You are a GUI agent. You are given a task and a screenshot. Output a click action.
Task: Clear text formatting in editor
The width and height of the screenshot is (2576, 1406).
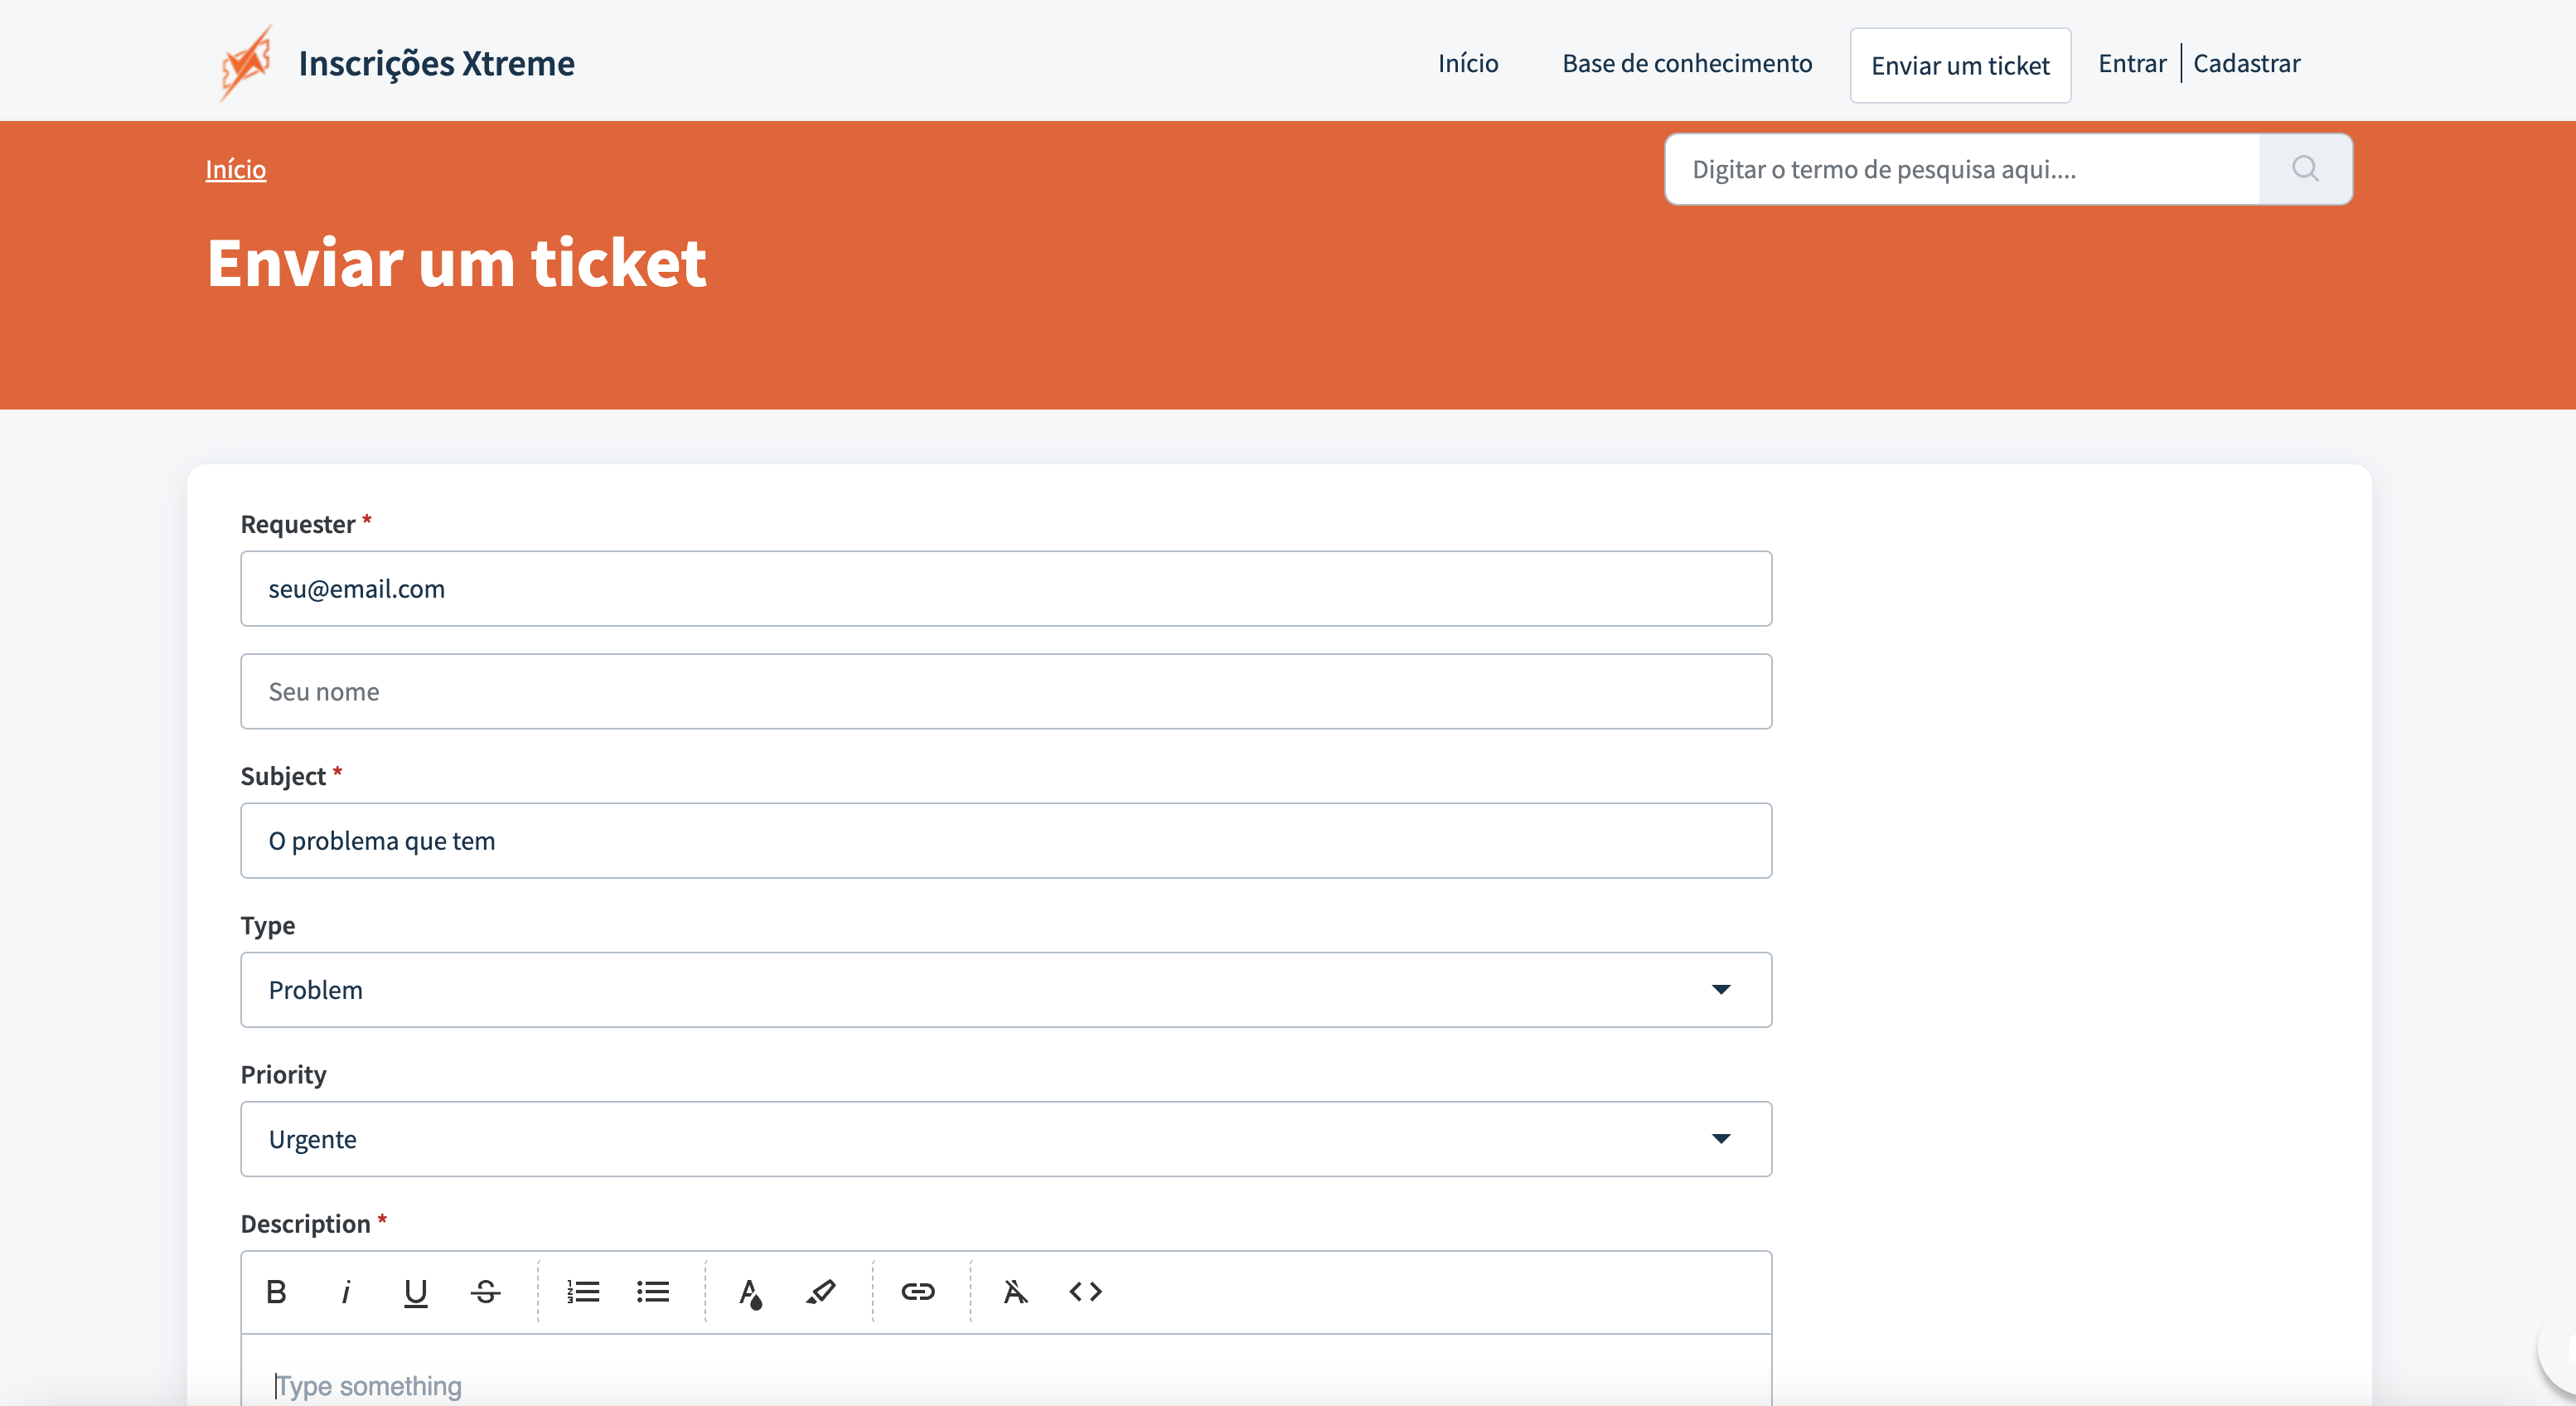pyautogui.click(x=1015, y=1292)
